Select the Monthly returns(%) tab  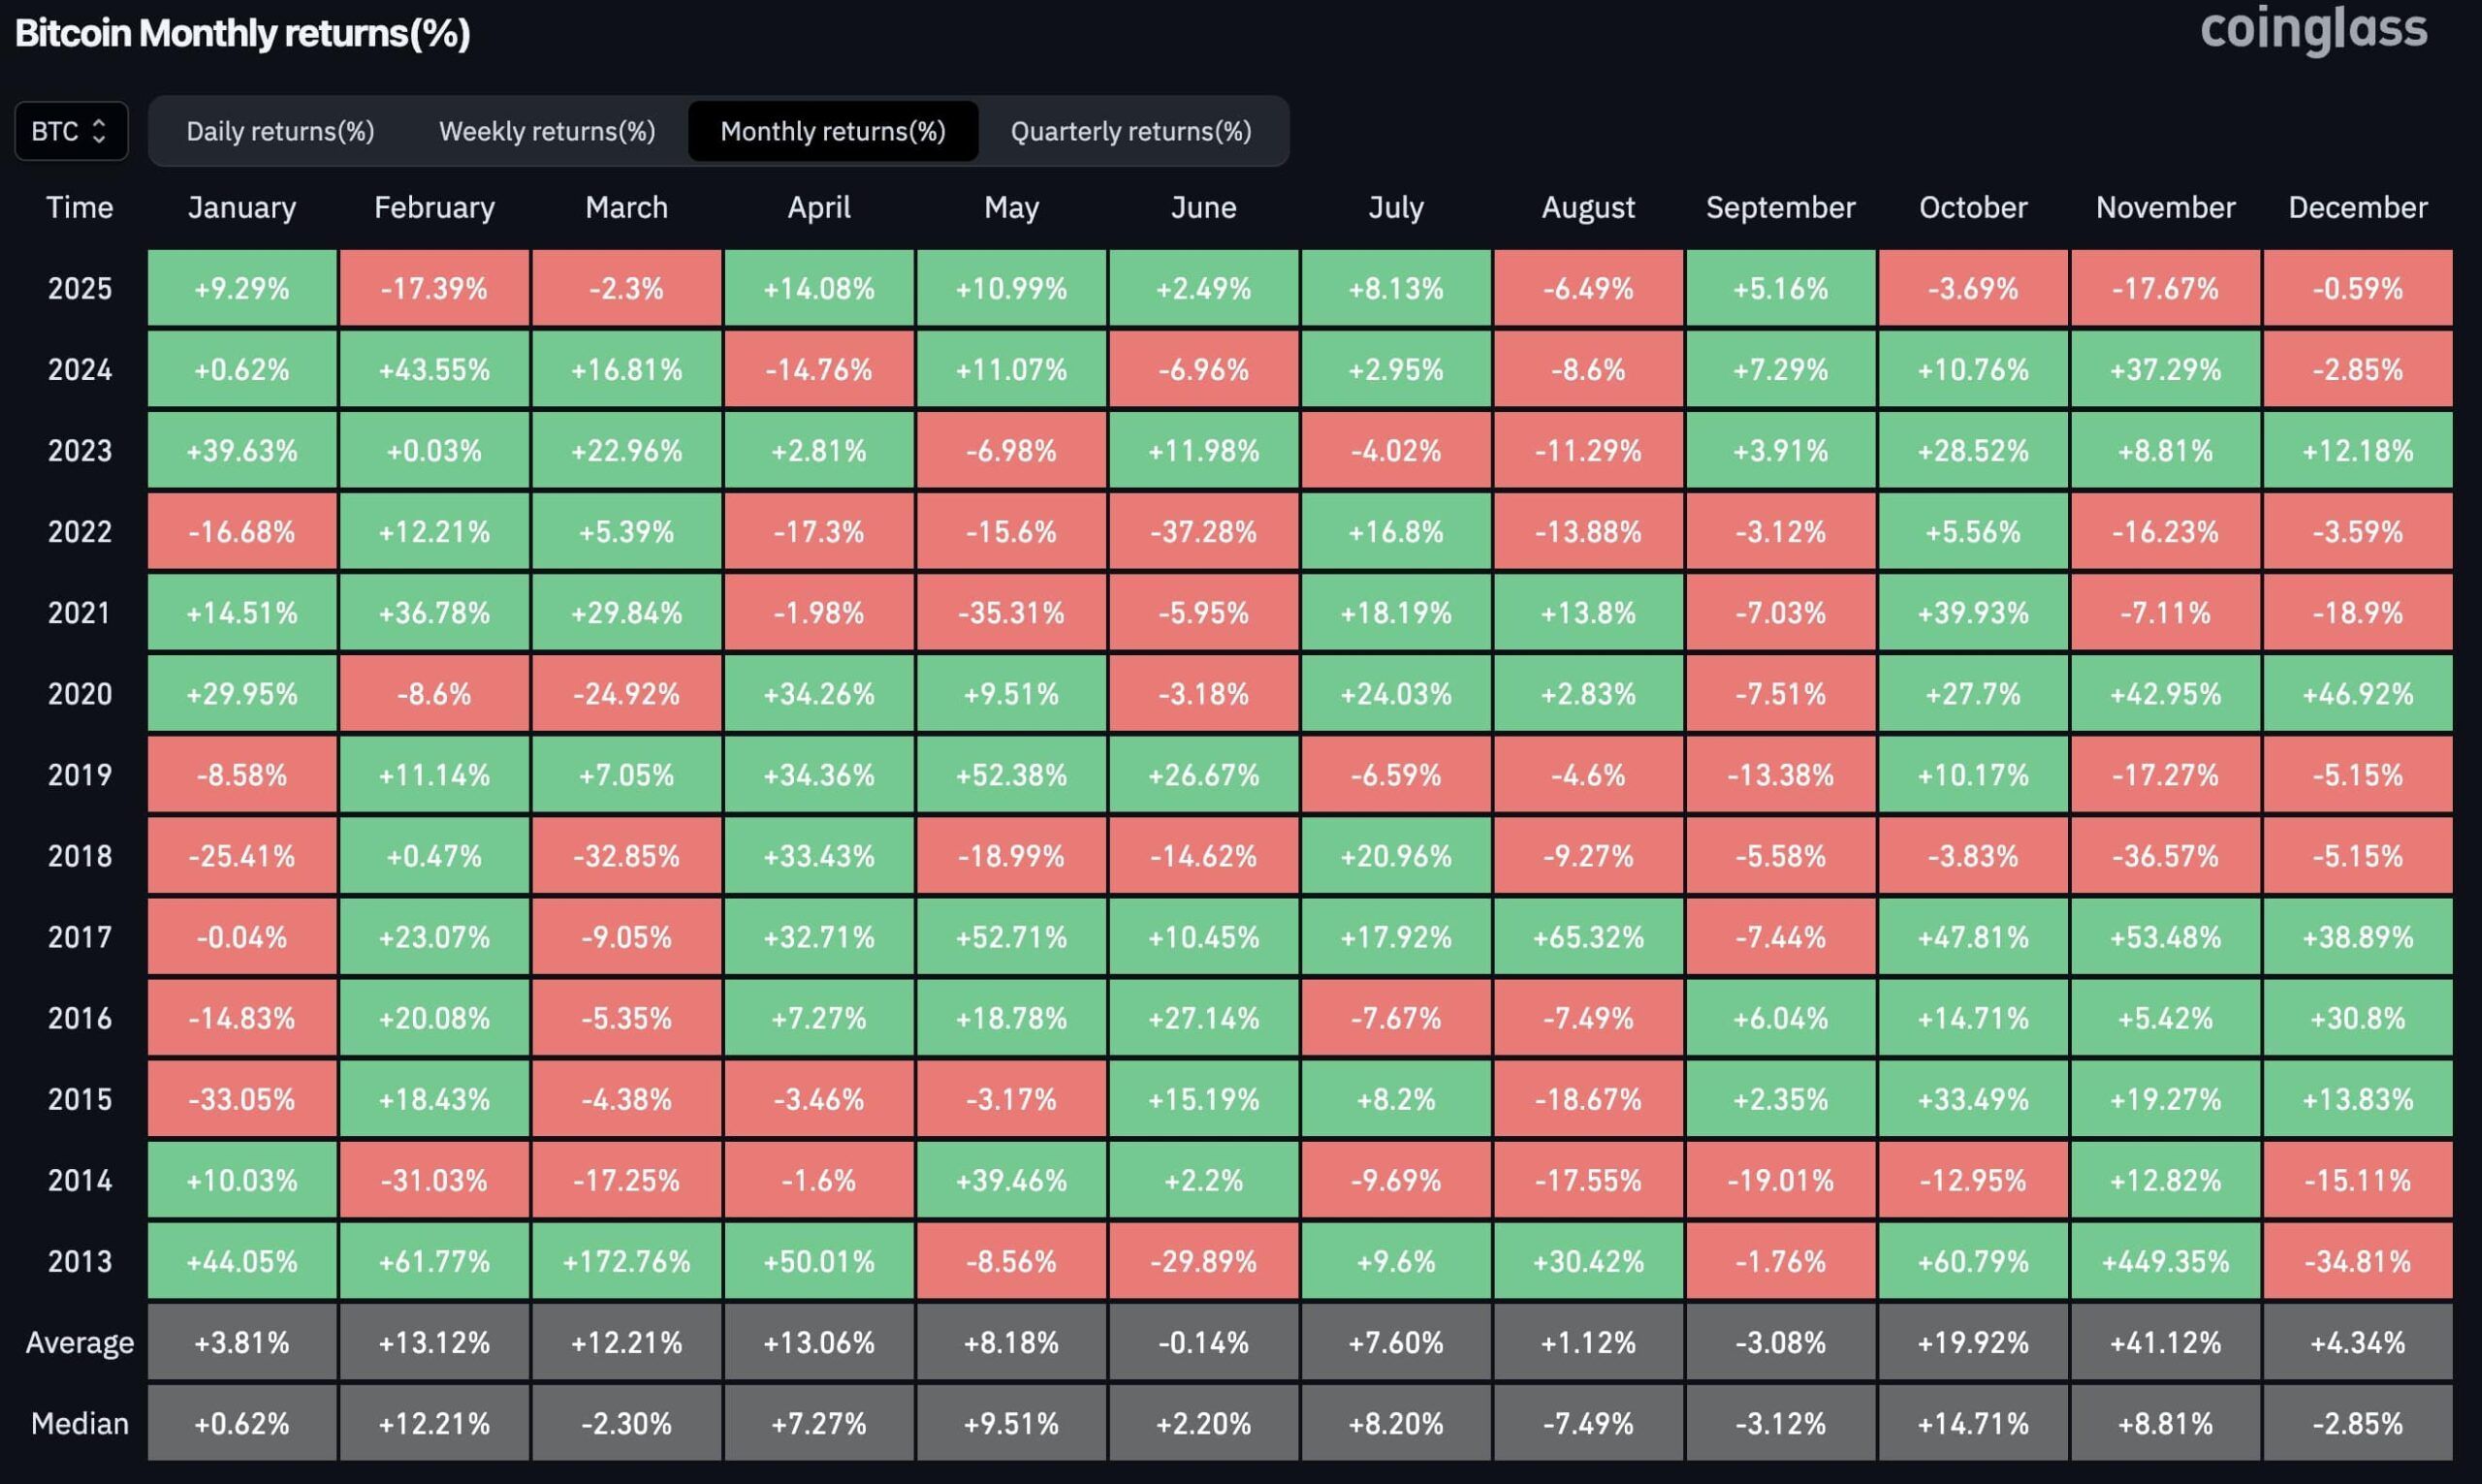832,131
